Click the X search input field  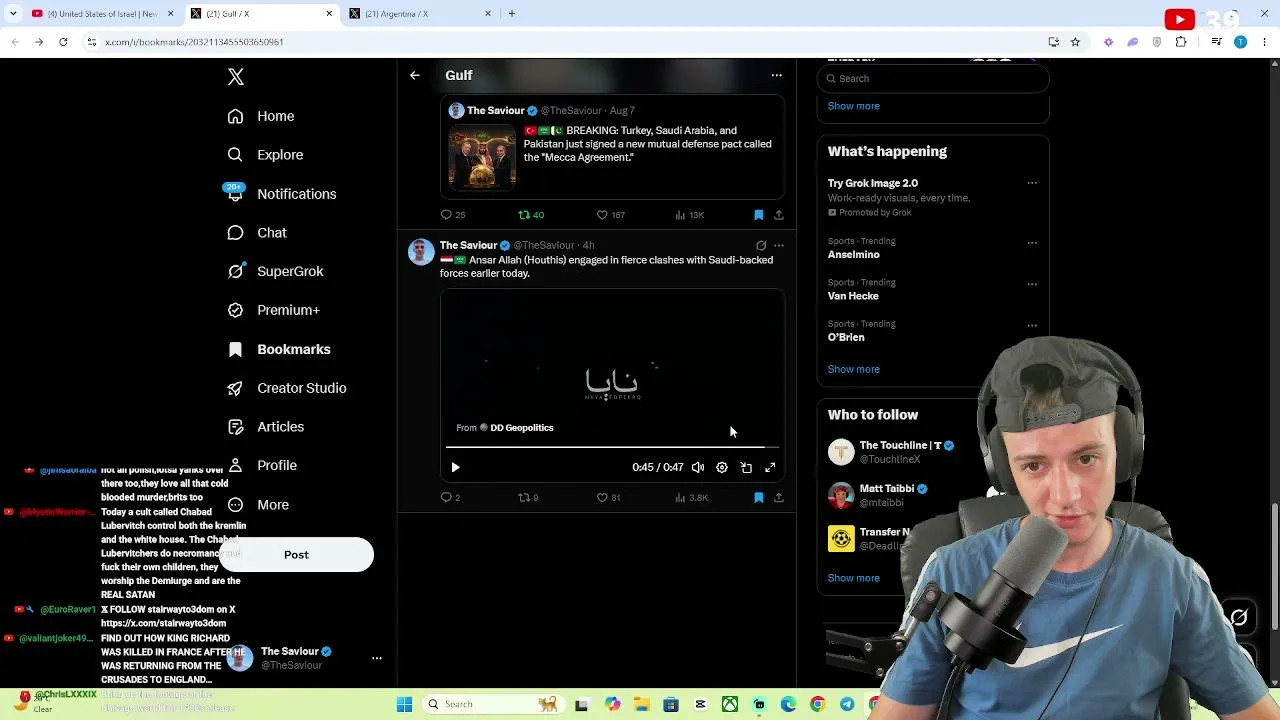[x=933, y=78]
